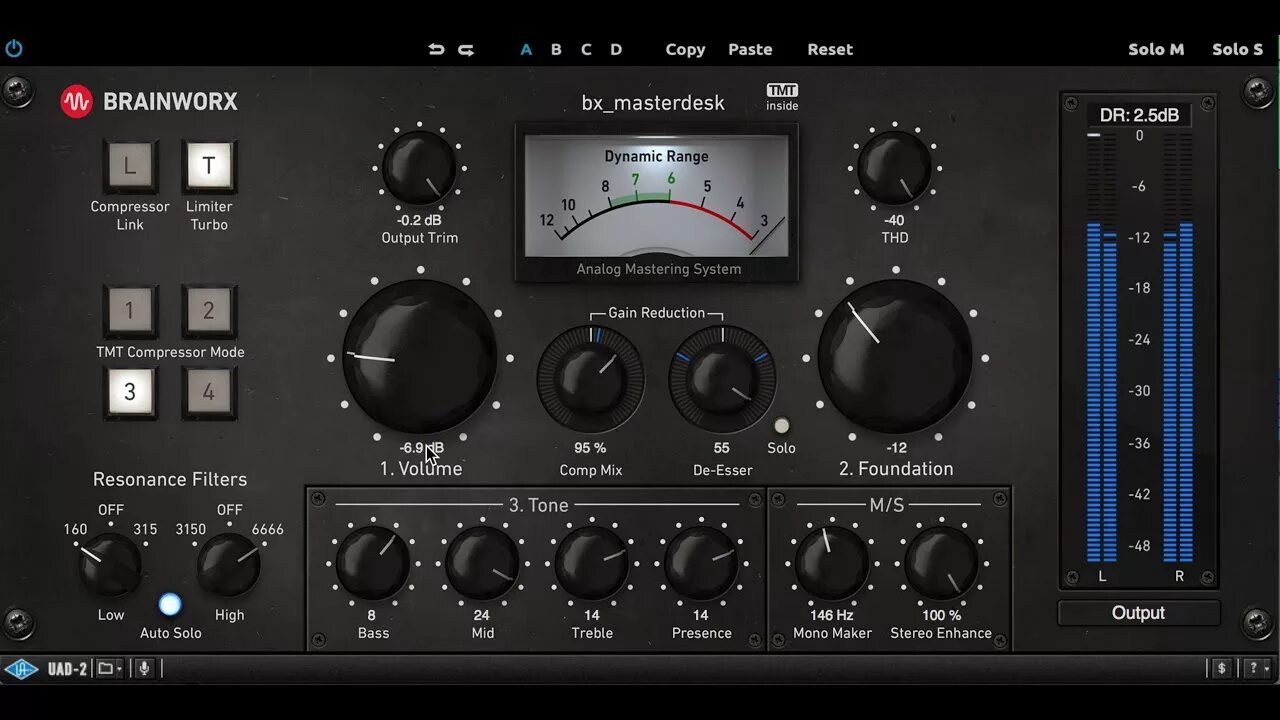The image size is (1280, 720).
Task: Click the Comp Mix knob
Action: [590, 380]
